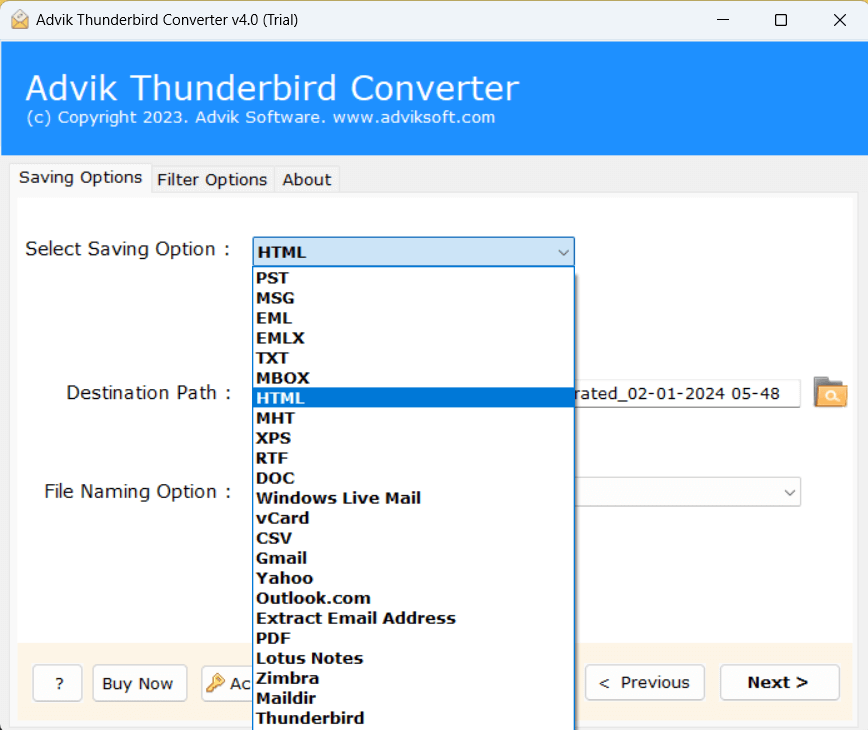Select Gmail as the saving option
The height and width of the screenshot is (730, 868).
coord(414,558)
